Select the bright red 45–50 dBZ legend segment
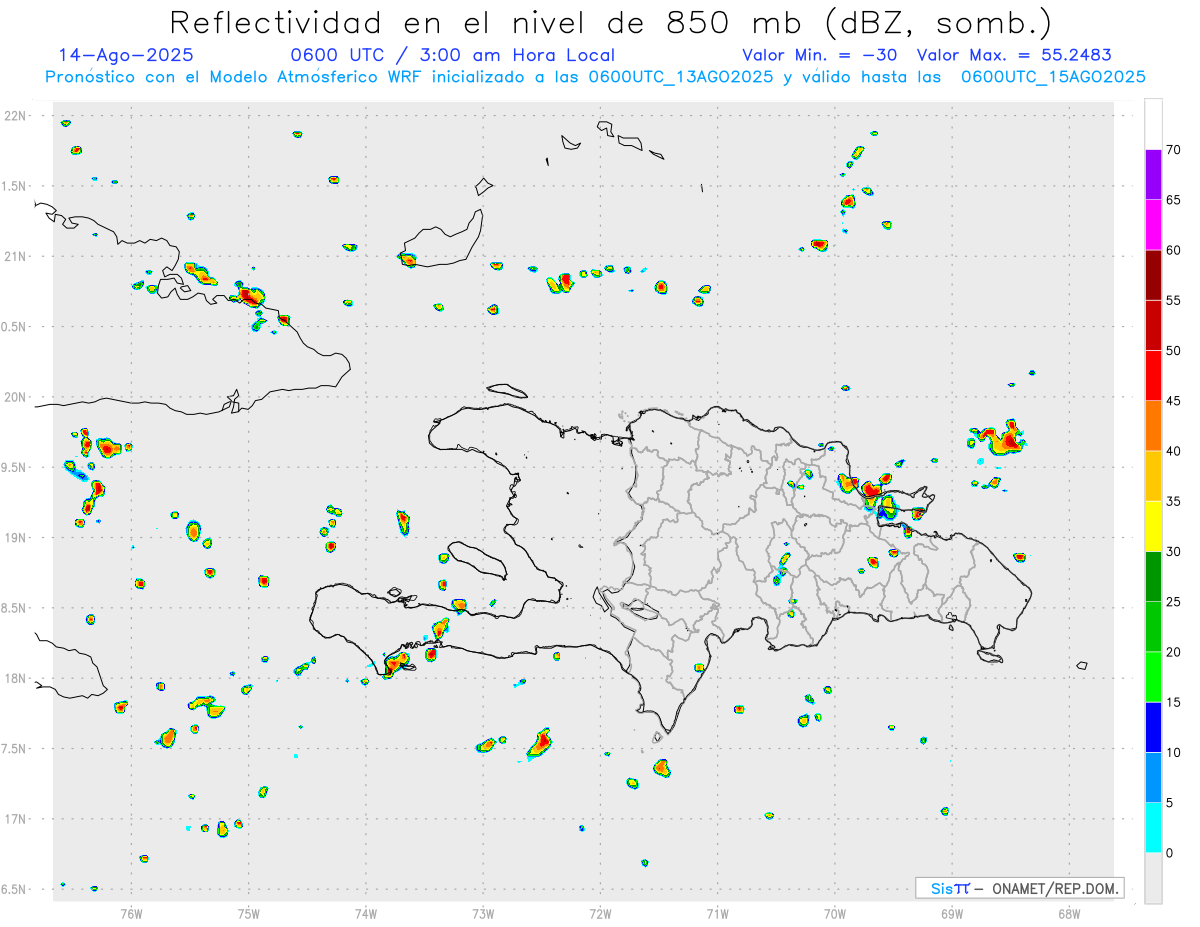The width and height of the screenshot is (1200, 927). pos(1153,375)
